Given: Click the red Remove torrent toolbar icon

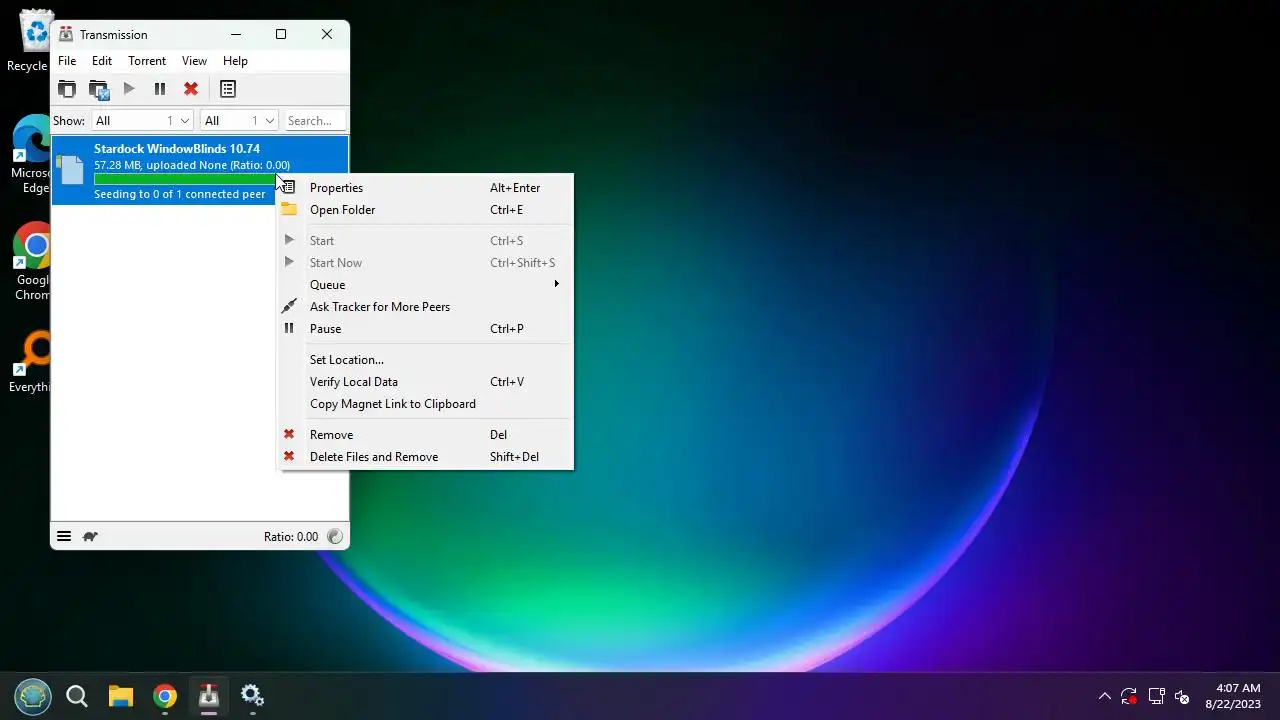Looking at the screenshot, I should pos(191,89).
